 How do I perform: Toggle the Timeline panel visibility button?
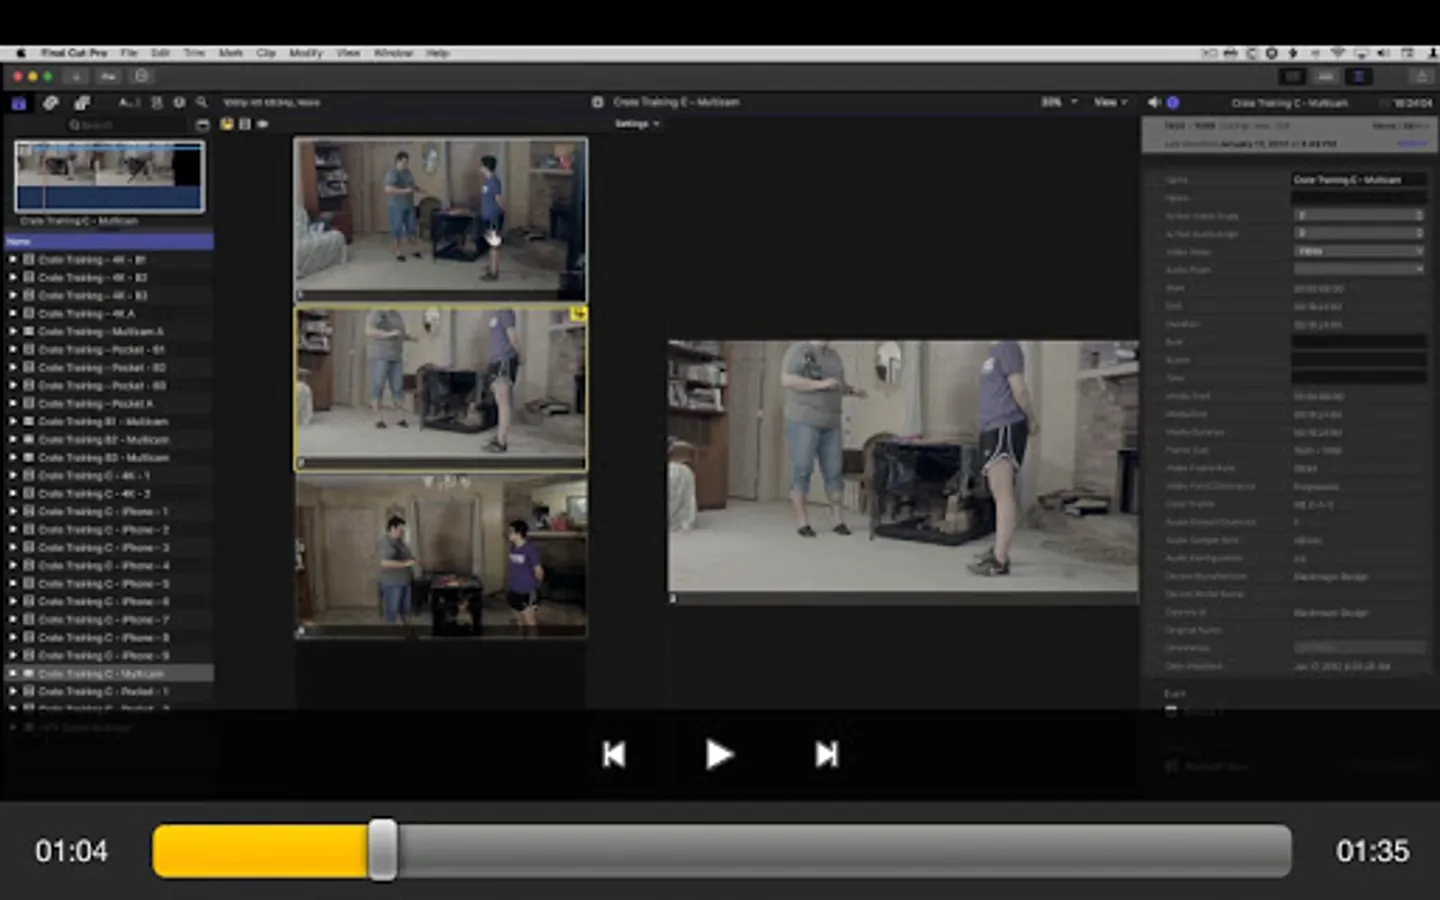coord(1325,76)
